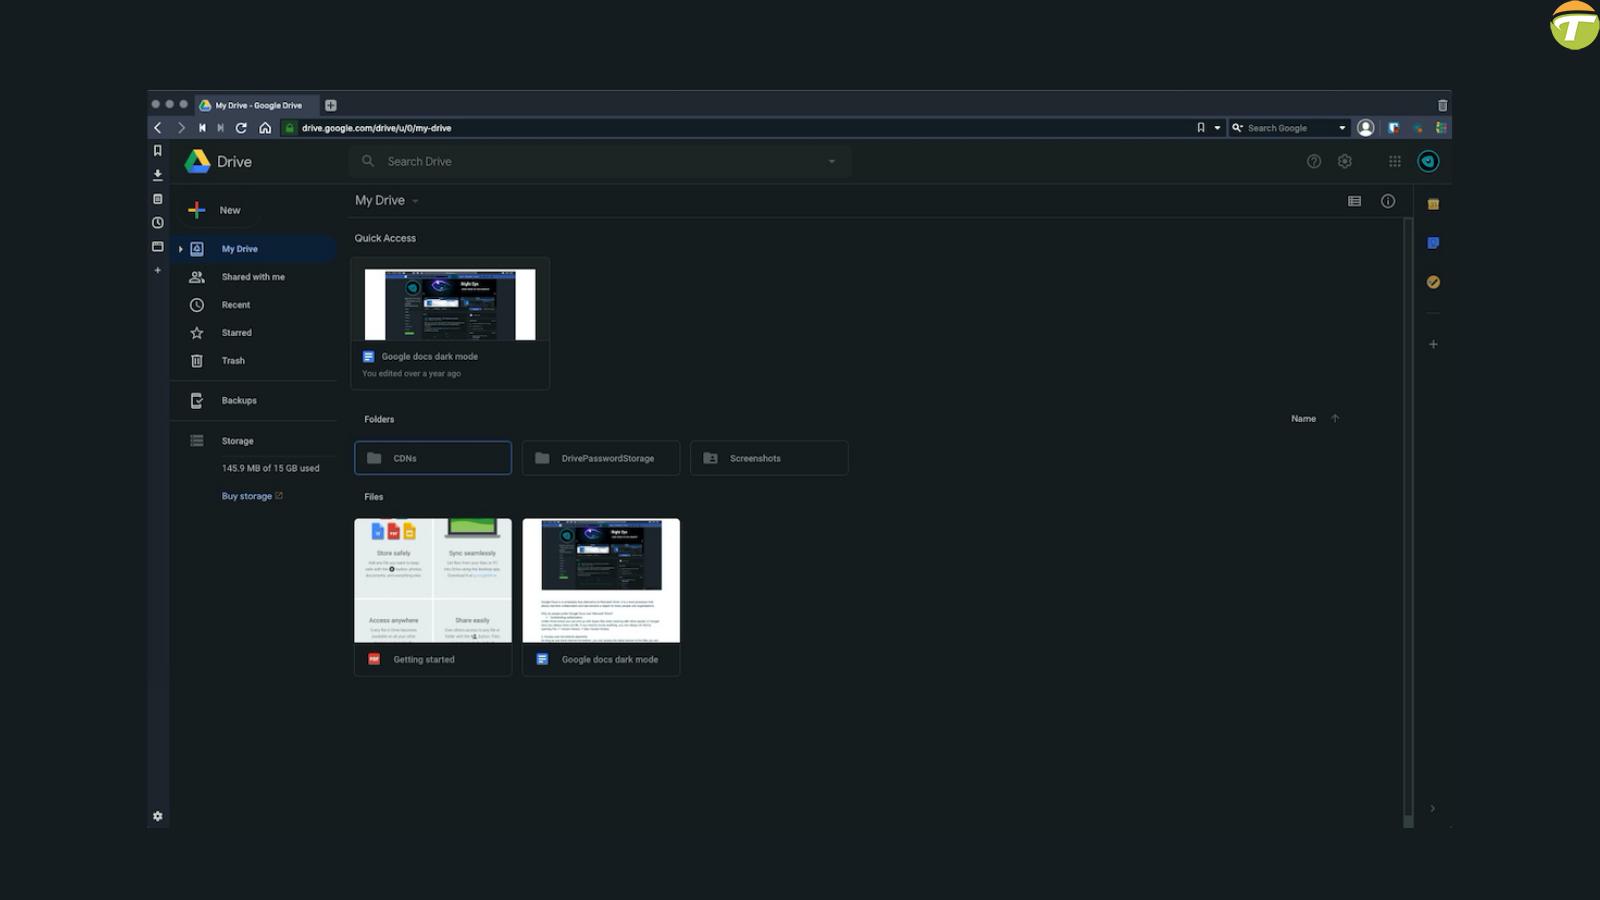Click the Drive logo
The width and height of the screenshot is (1600, 900).
tap(218, 161)
